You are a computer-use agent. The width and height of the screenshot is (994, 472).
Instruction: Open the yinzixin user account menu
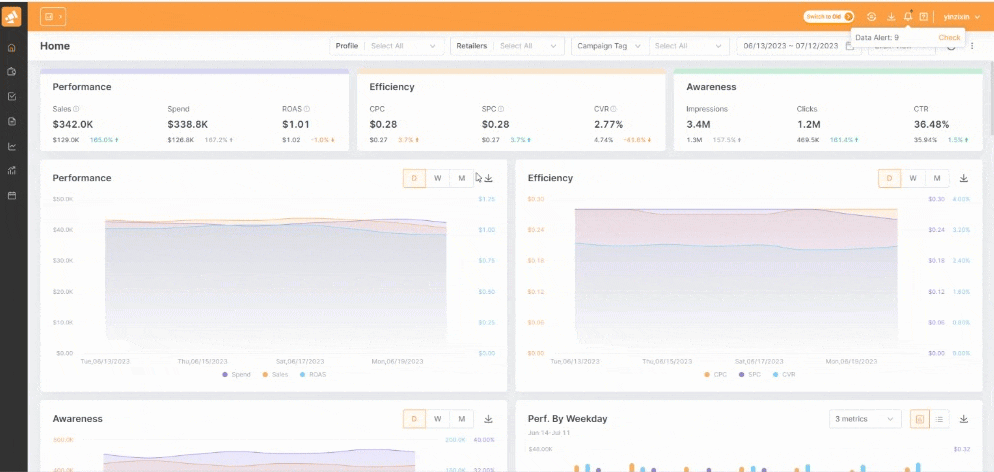[962, 16]
